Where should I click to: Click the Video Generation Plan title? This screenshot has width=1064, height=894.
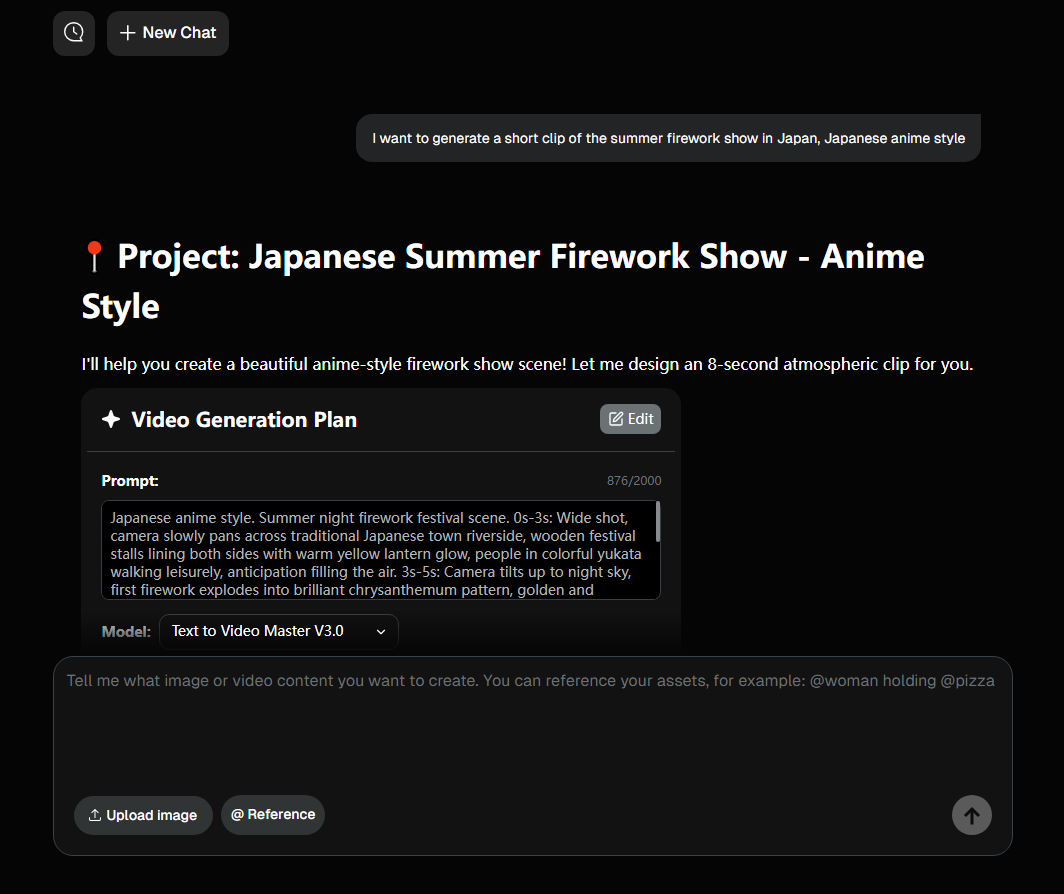point(244,420)
